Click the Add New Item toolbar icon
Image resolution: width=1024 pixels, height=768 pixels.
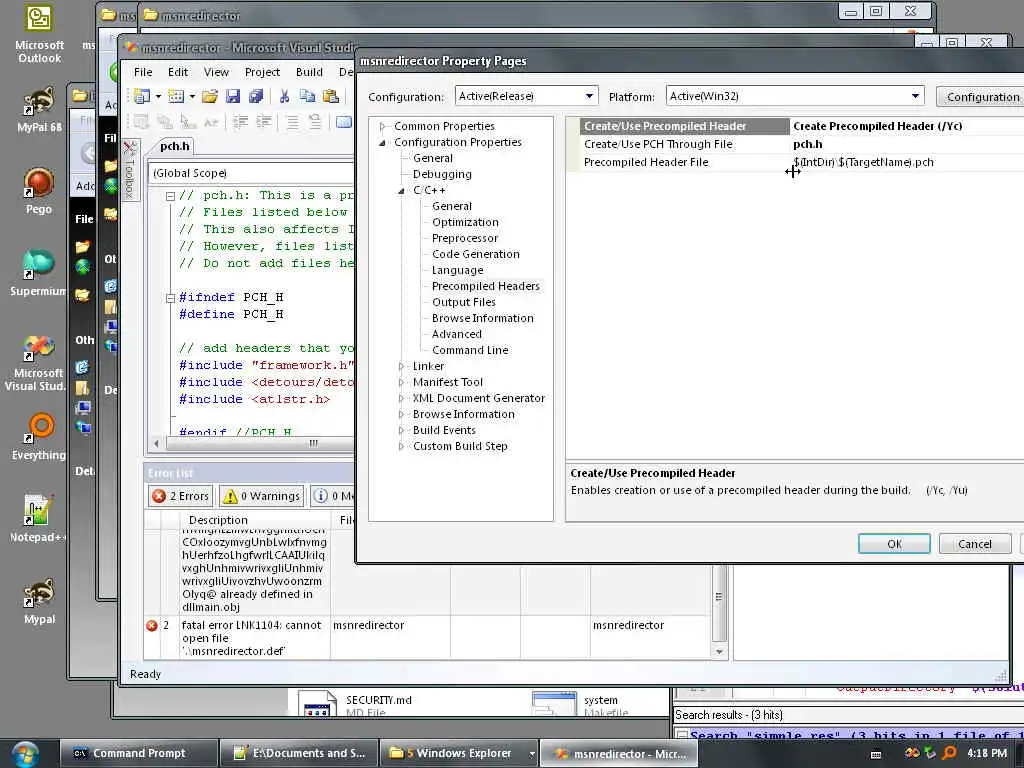point(176,96)
